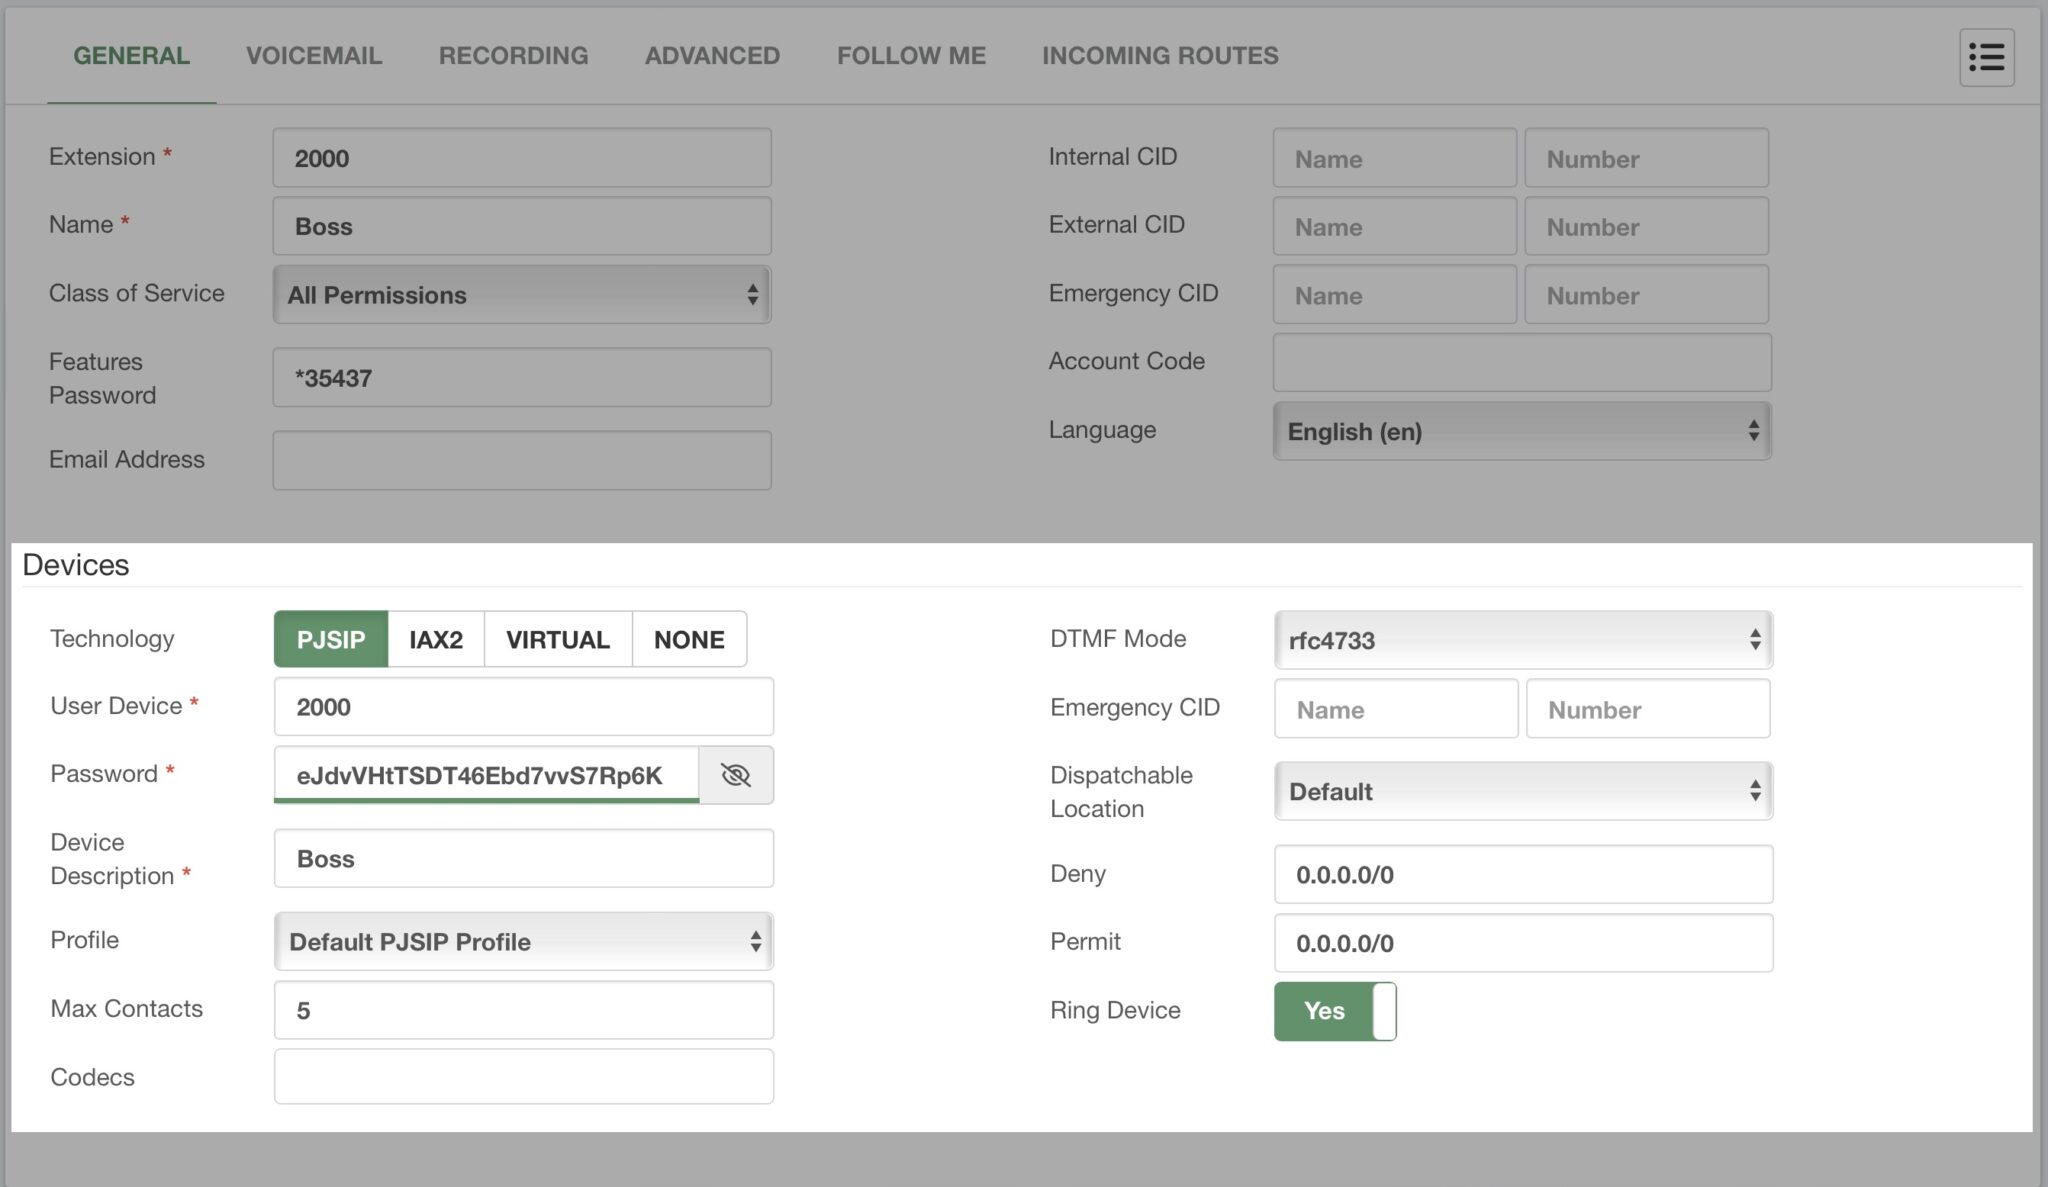
Task: Click the Features Password field
Action: pos(522,377)
